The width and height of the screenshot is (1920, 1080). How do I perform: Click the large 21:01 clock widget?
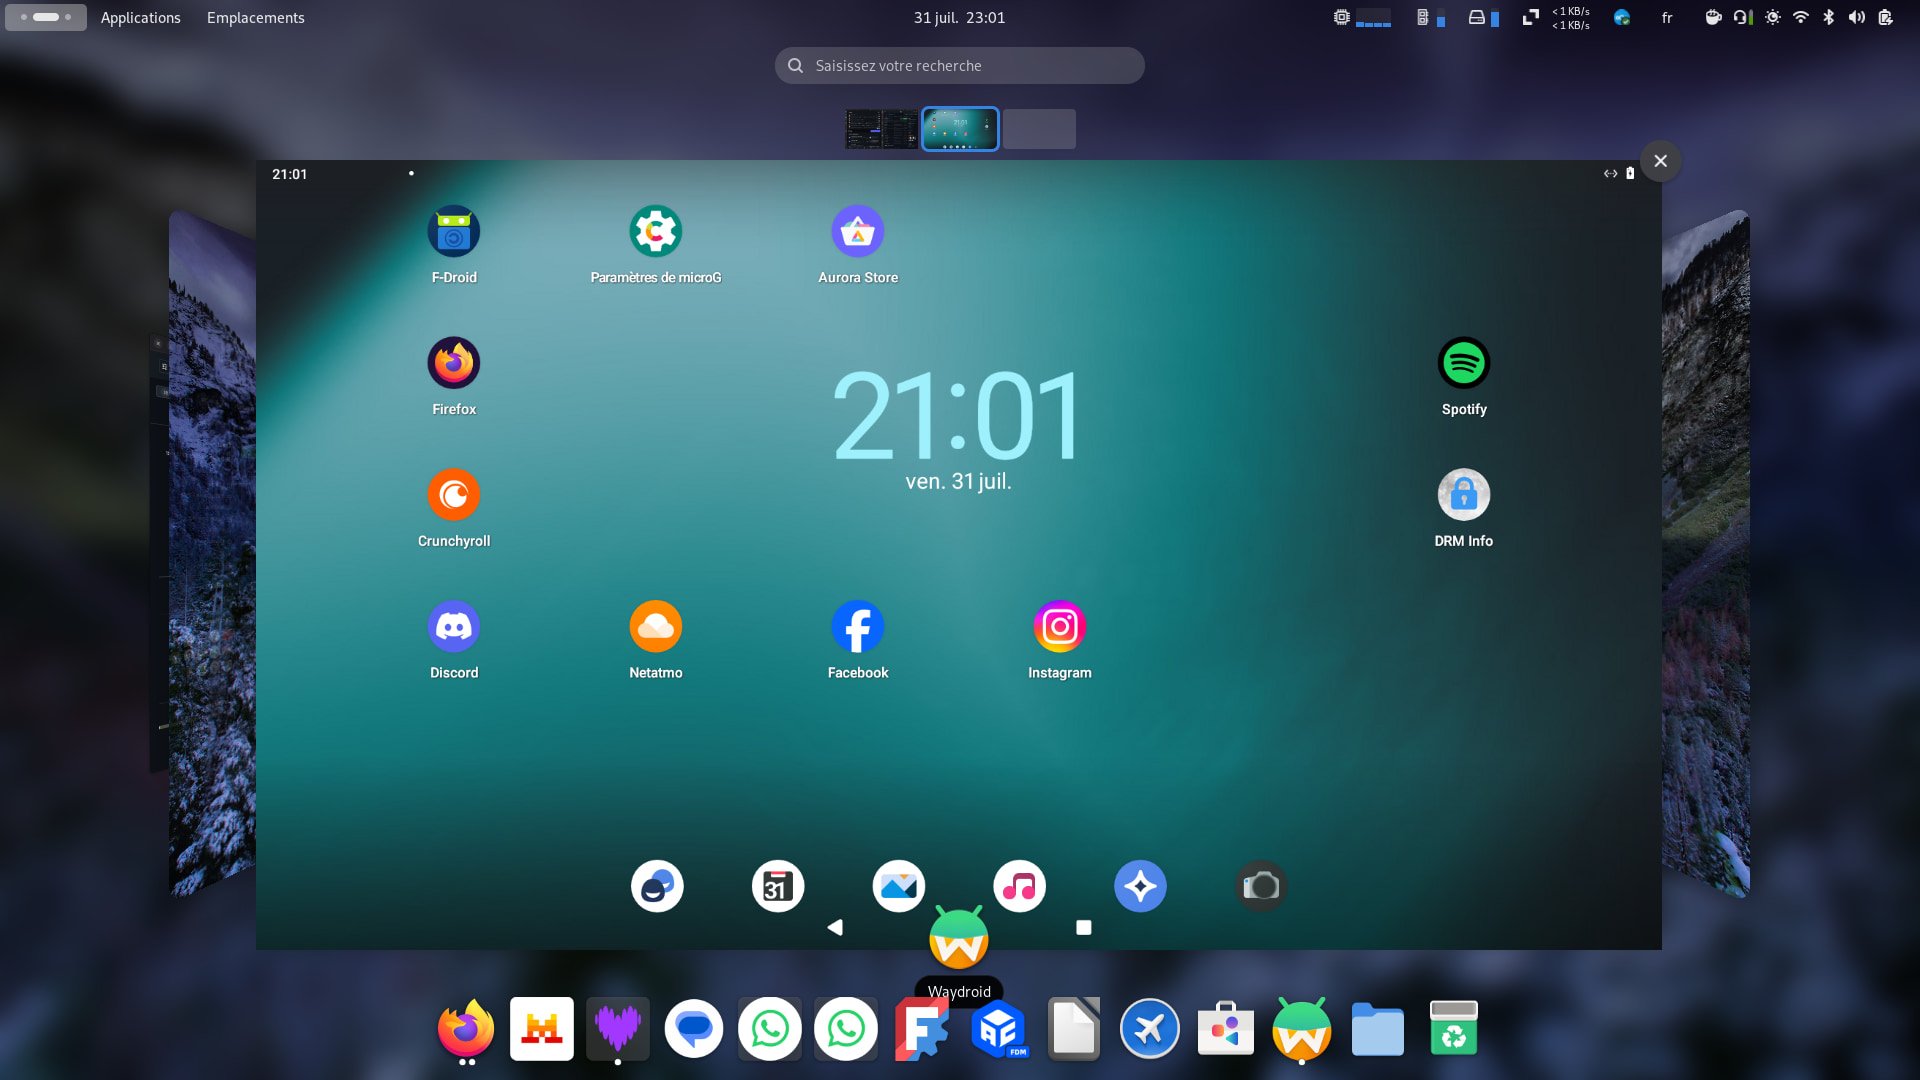[958, 415]
